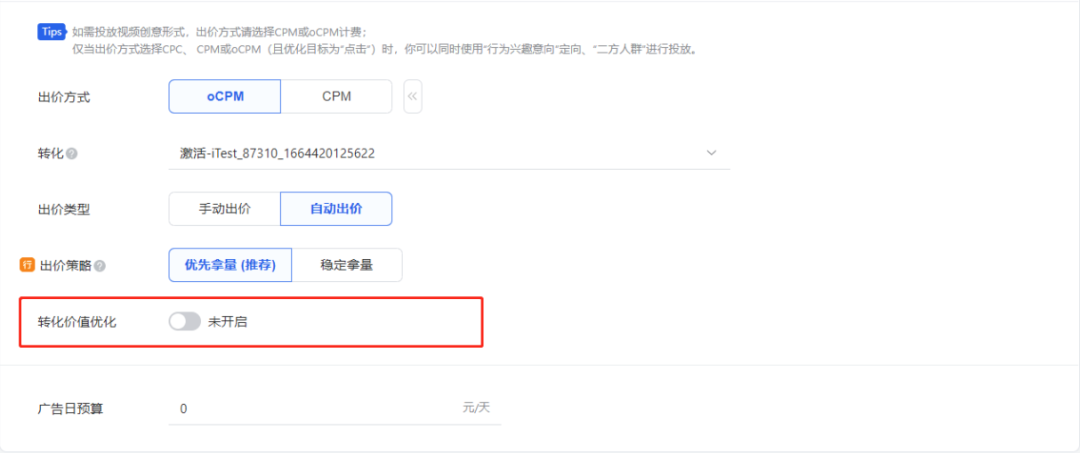Open the 转化 conversion dropdown

click(x=449, y=153)
